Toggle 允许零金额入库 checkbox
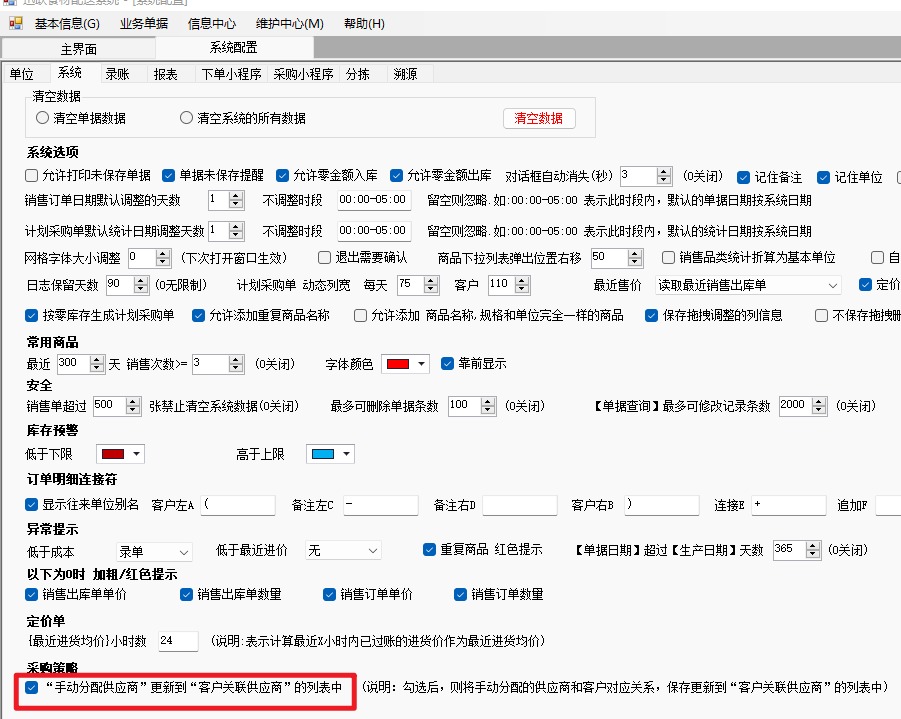The height and width of the screenshot is (719, 901). click(282, 175)
